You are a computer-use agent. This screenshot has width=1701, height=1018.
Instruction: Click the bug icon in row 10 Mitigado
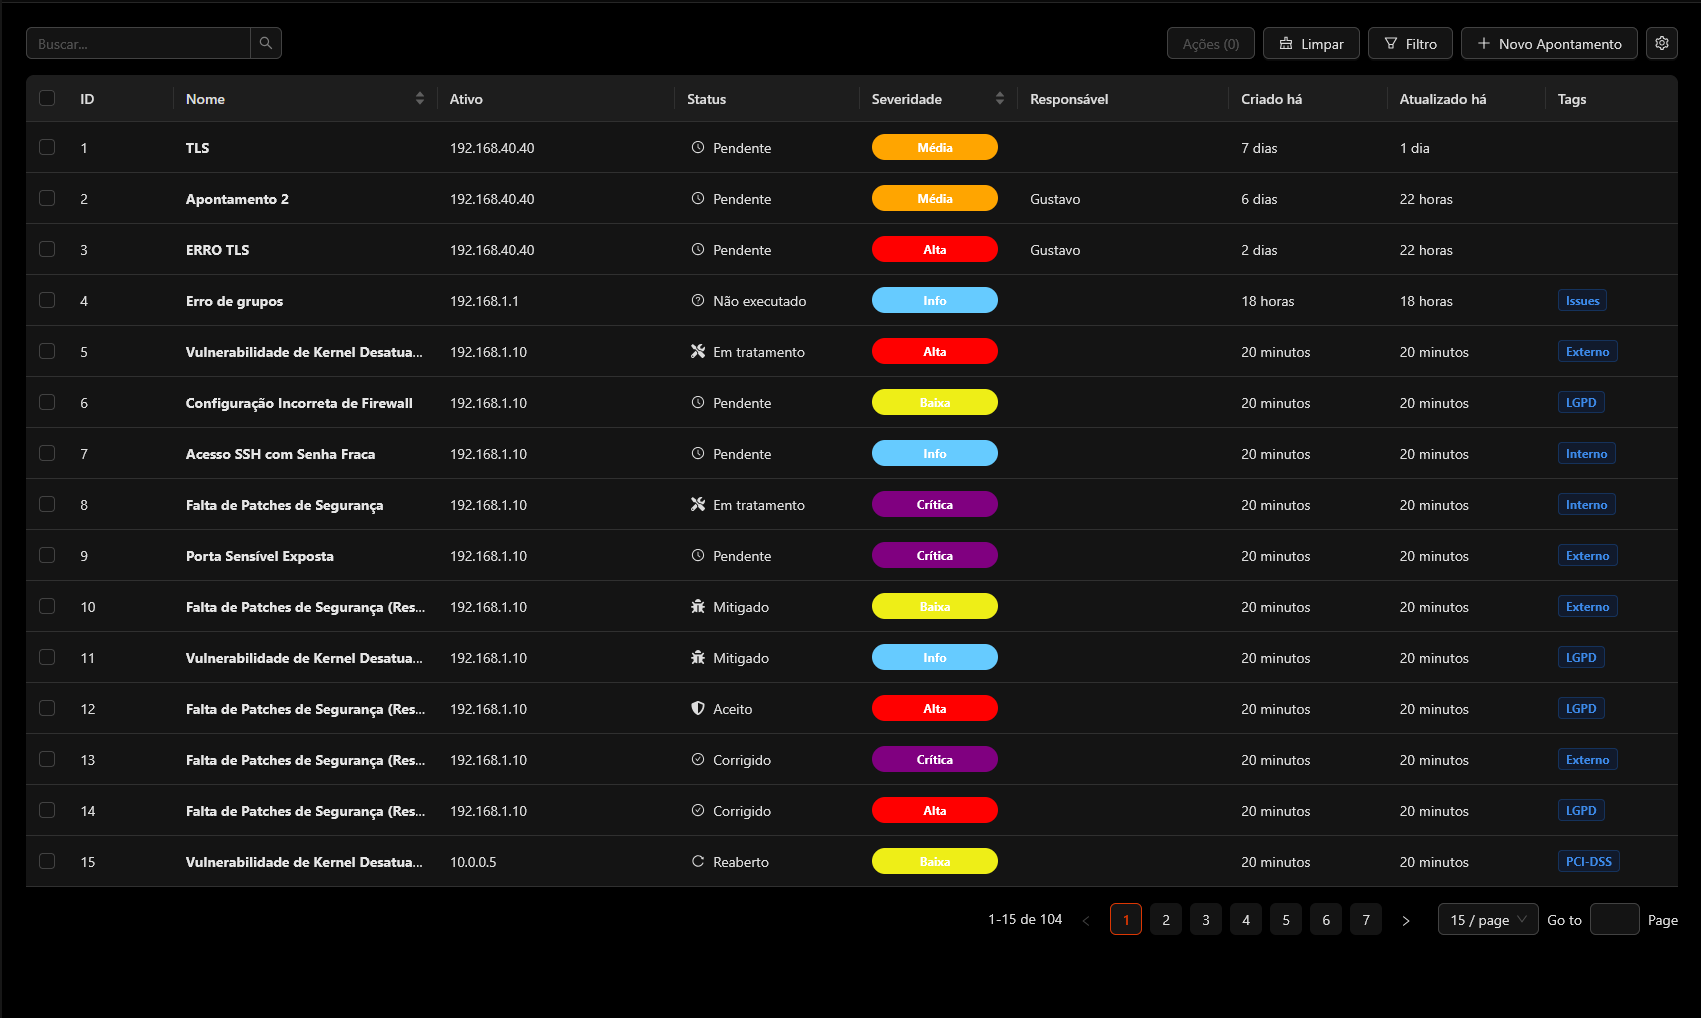pyautogui.click(x=698, y=606)
